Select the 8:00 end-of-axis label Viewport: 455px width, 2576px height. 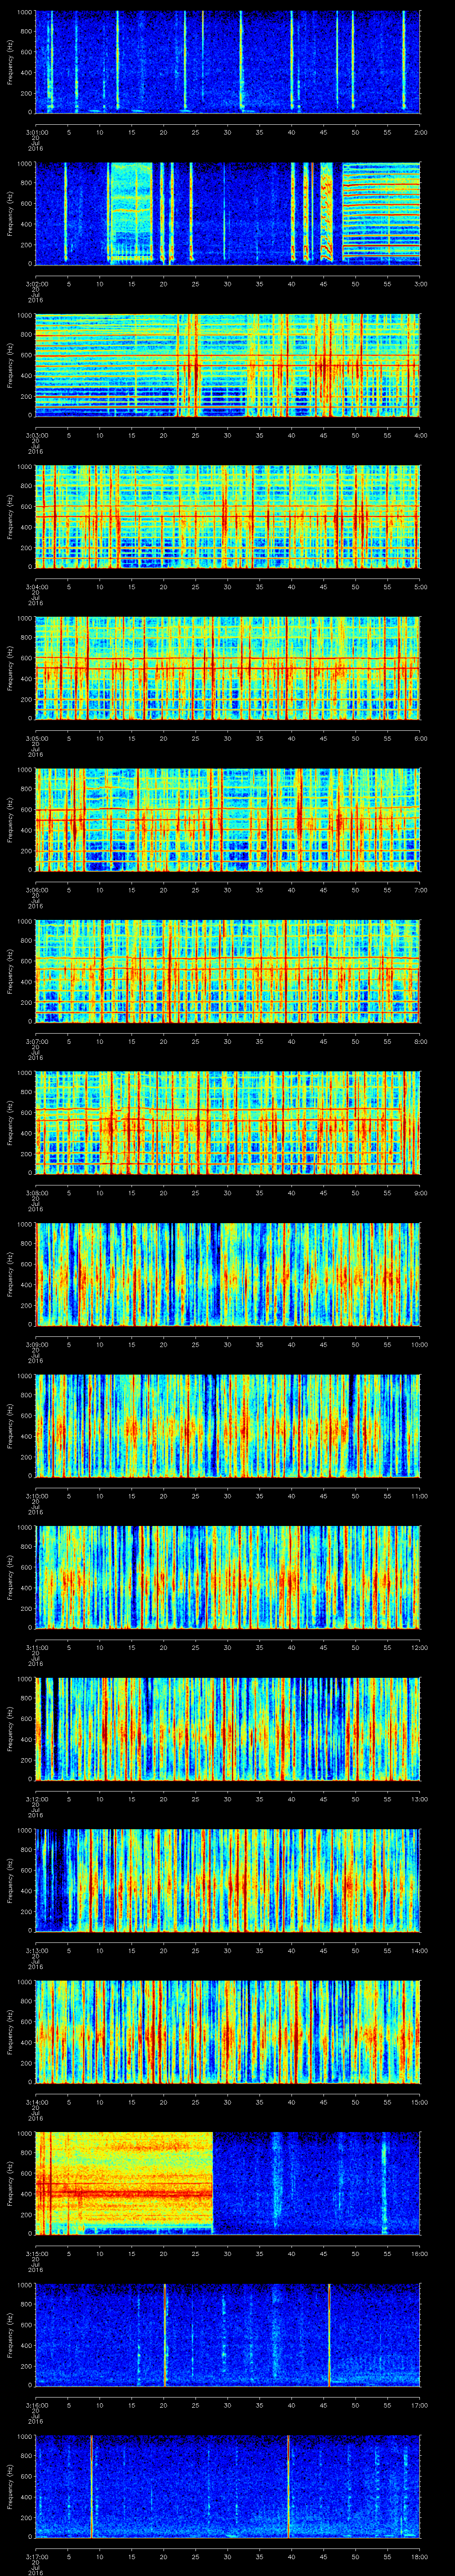tap(420, 1041)
